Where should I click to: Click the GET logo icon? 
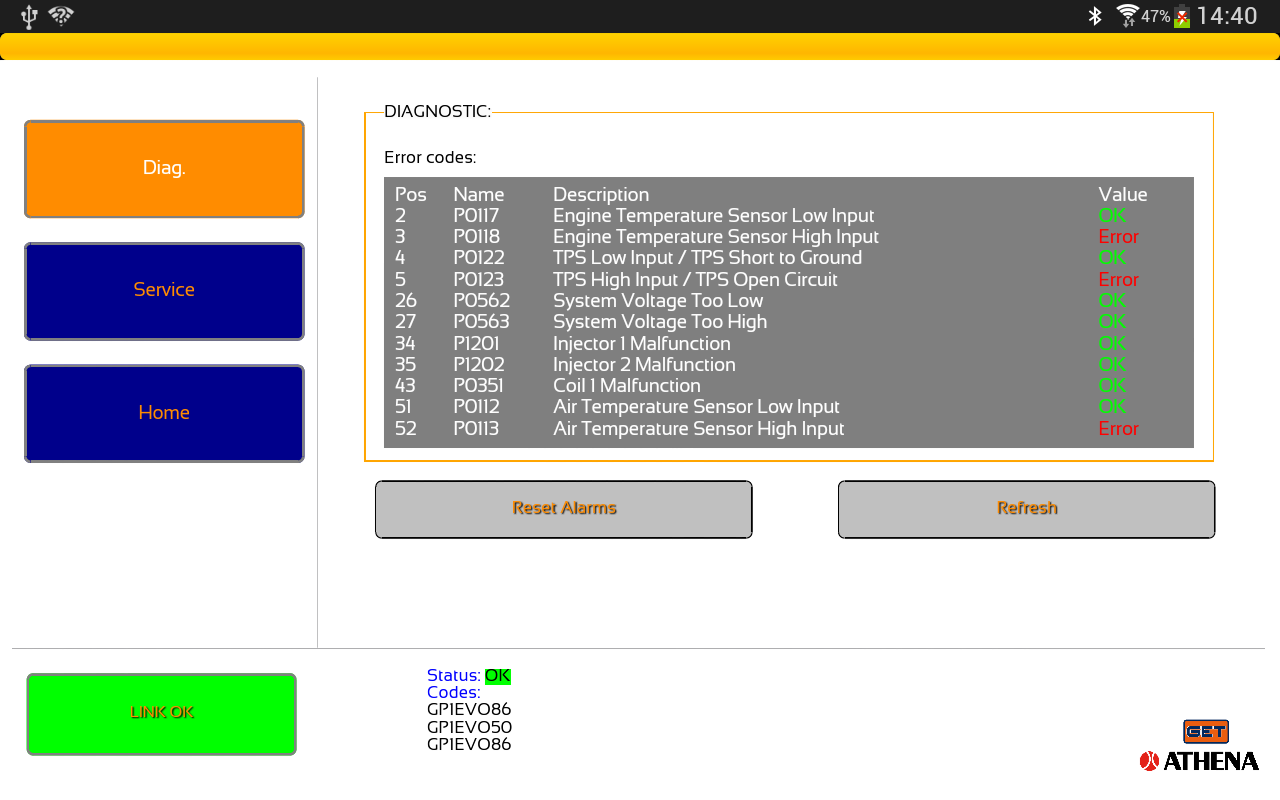(x=1206, y=731)
